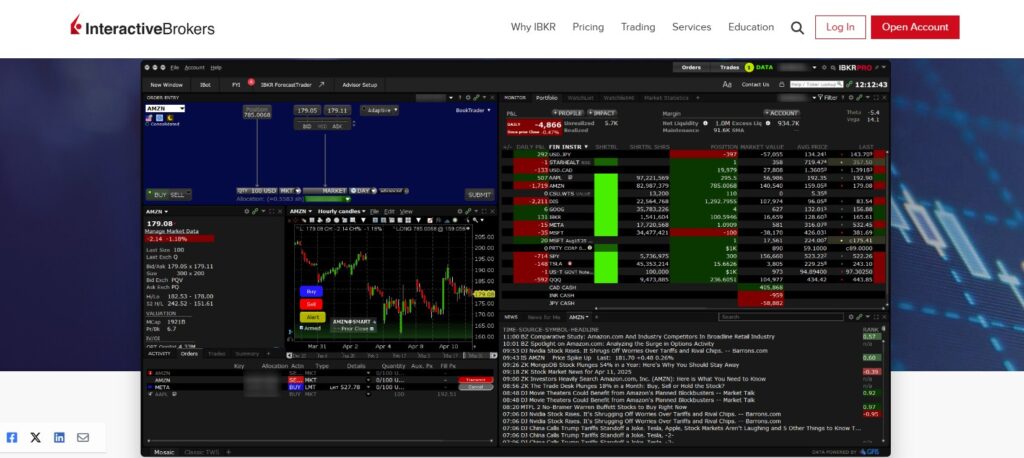Screen dimensions: 1024x458
Task: Share page by email envelope icon
Action: click(83, 437)
